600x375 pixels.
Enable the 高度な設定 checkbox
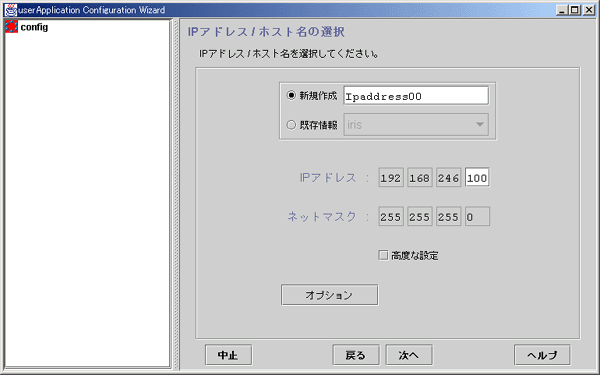click(383, 255)
